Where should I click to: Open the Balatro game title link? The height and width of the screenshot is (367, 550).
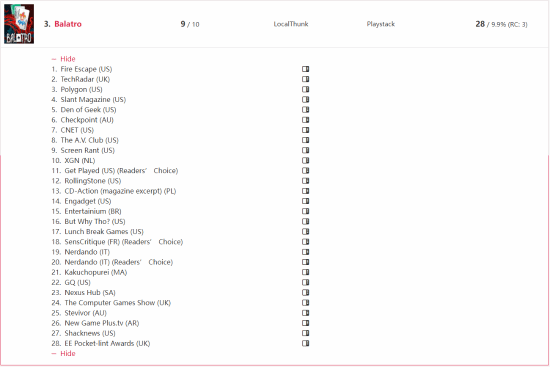click(68, 24)
